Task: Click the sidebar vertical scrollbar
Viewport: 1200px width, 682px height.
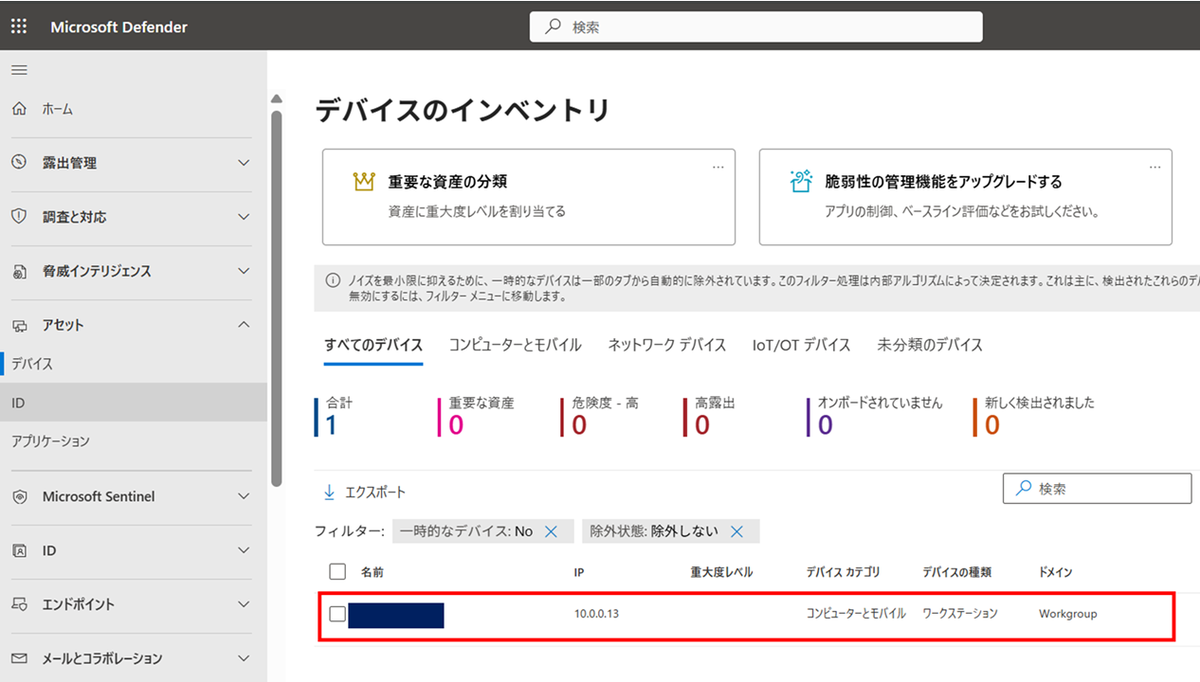Action: click(277, 298)
